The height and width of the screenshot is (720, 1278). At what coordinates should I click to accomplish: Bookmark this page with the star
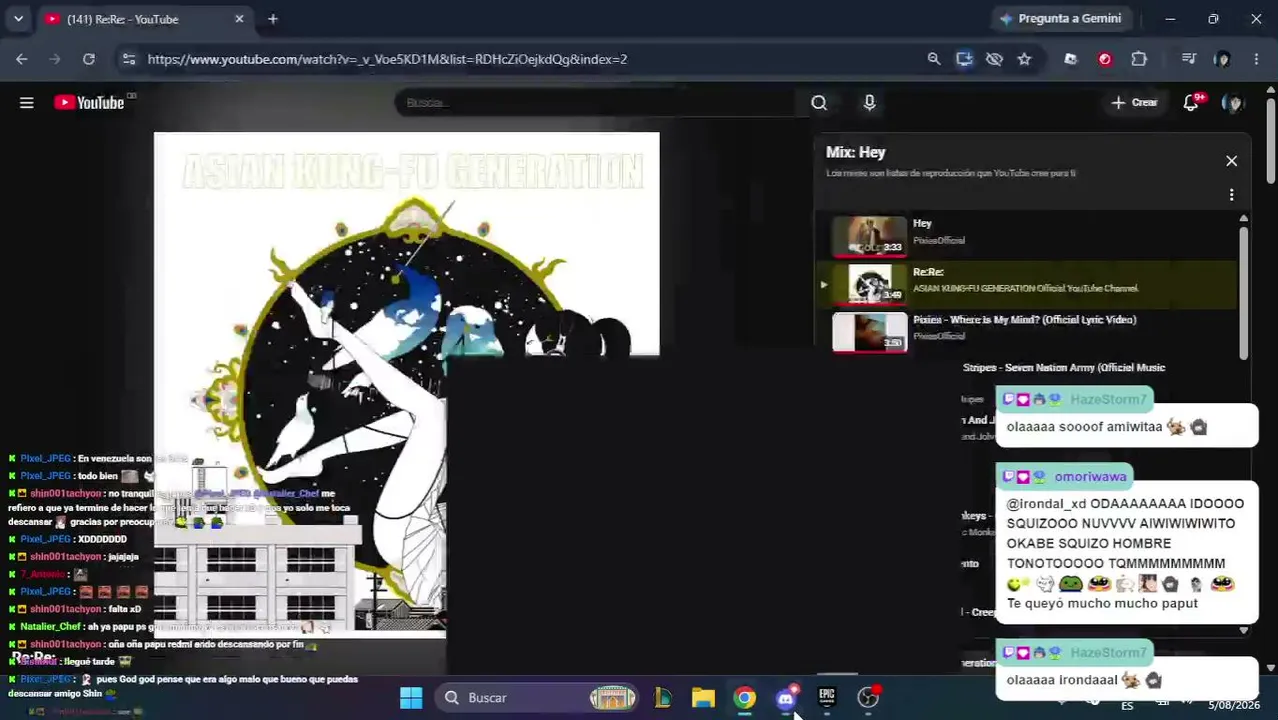tap(1024, 59)
